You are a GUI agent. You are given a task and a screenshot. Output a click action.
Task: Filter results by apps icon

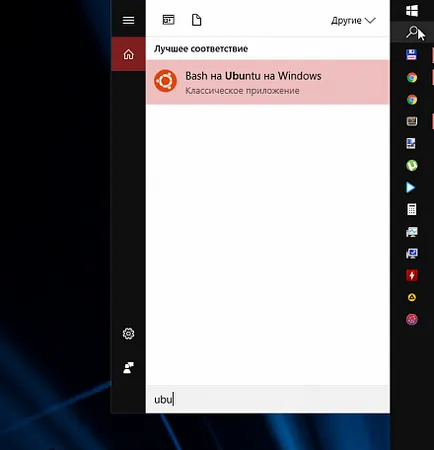168,20
